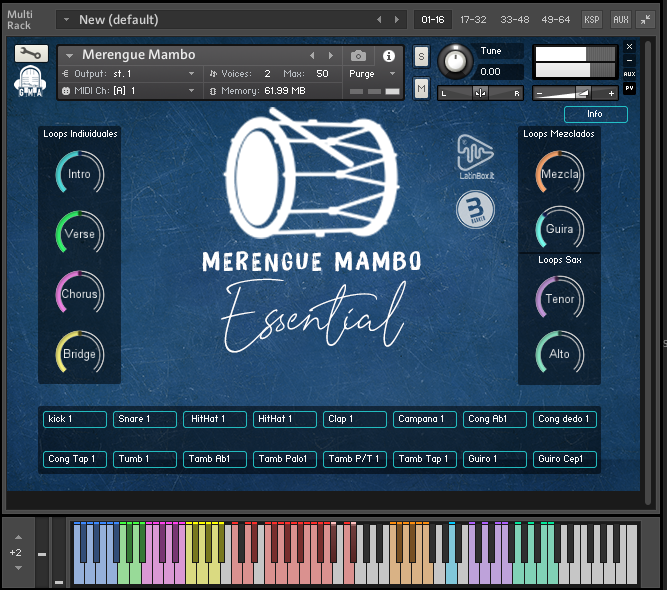Show instrument info with the i icon
Viewport: 667px width, 590px height.
pyautogui.click(x=388, y=56)
